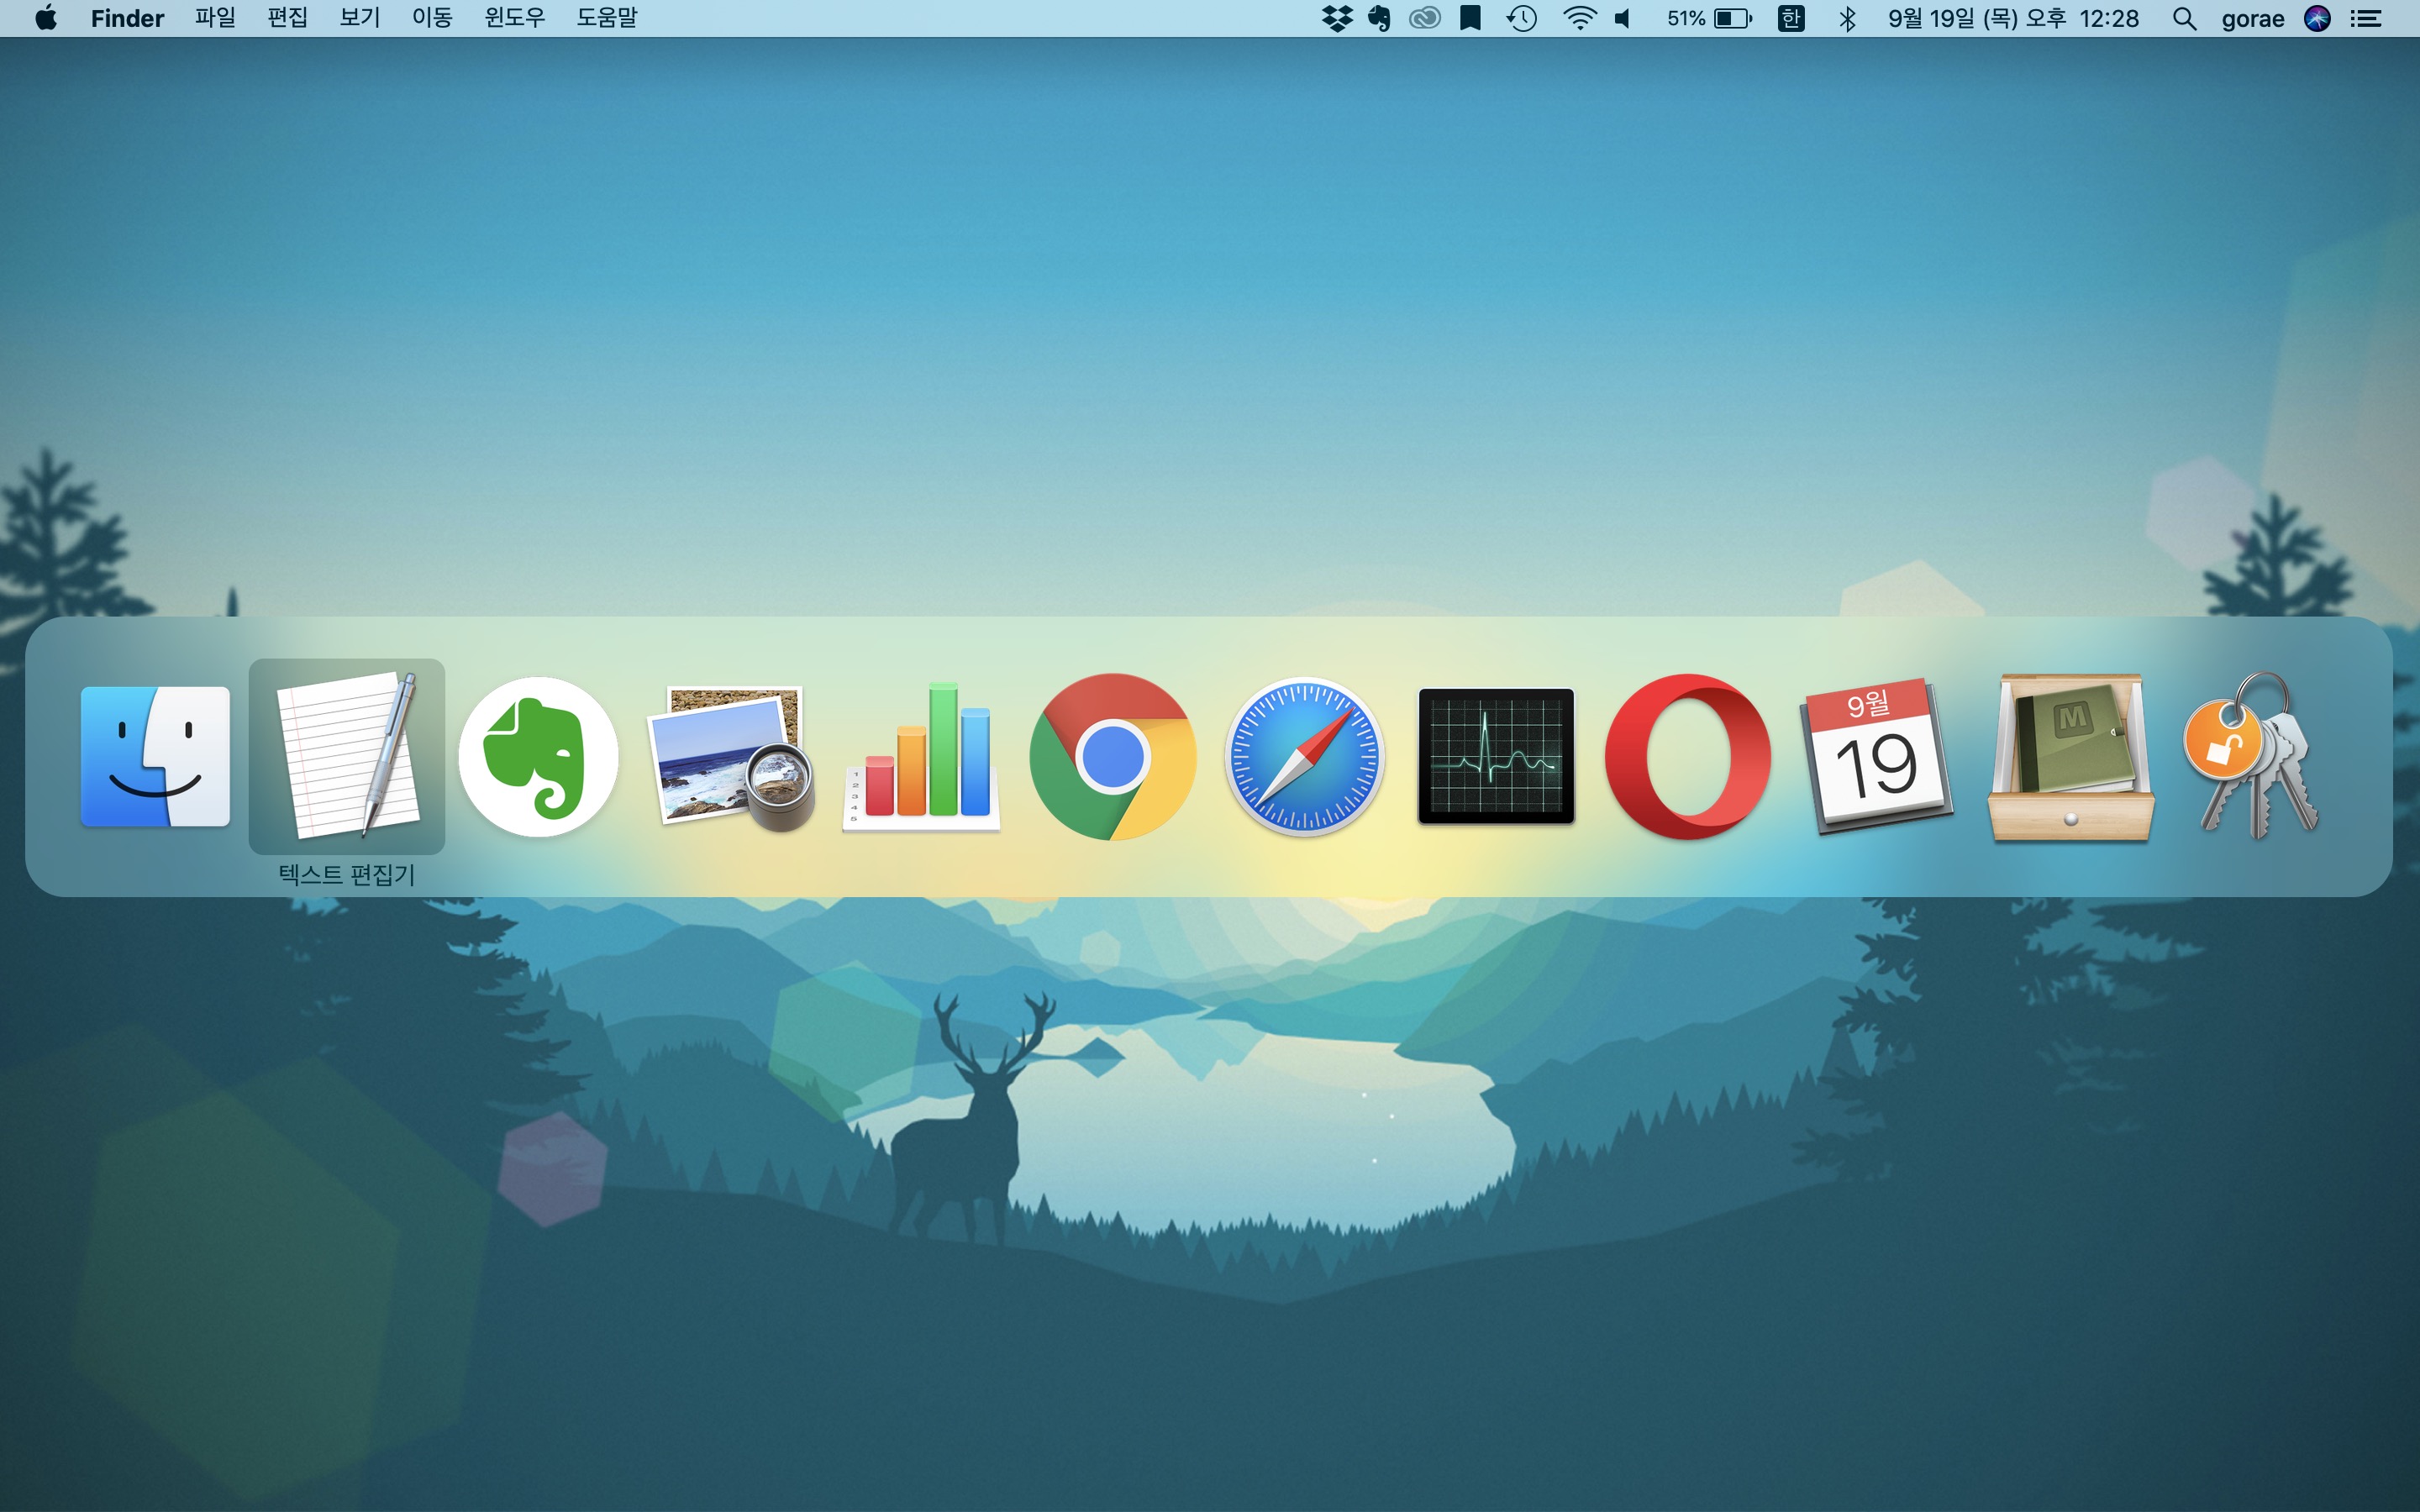This screenshot has height=1512, width=2420.
Task: Switch to the Safari compass icon
Action: [x=1304, y=756]
